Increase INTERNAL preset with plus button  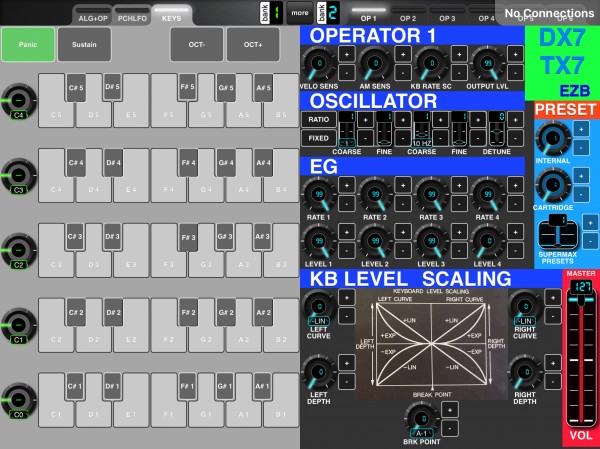pos(581,129)
